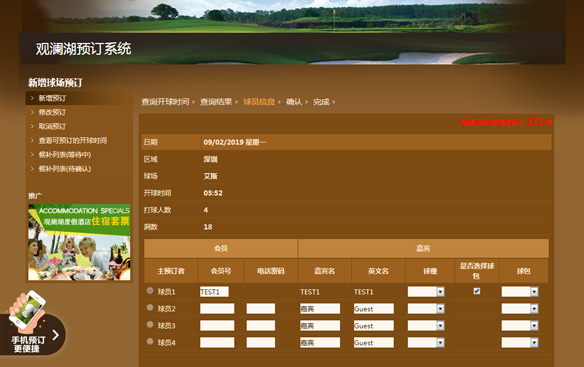This screenshot has width=584, height=367.
Task: Open caddie dropdown for 球员3
Action: tap(426, 326)
